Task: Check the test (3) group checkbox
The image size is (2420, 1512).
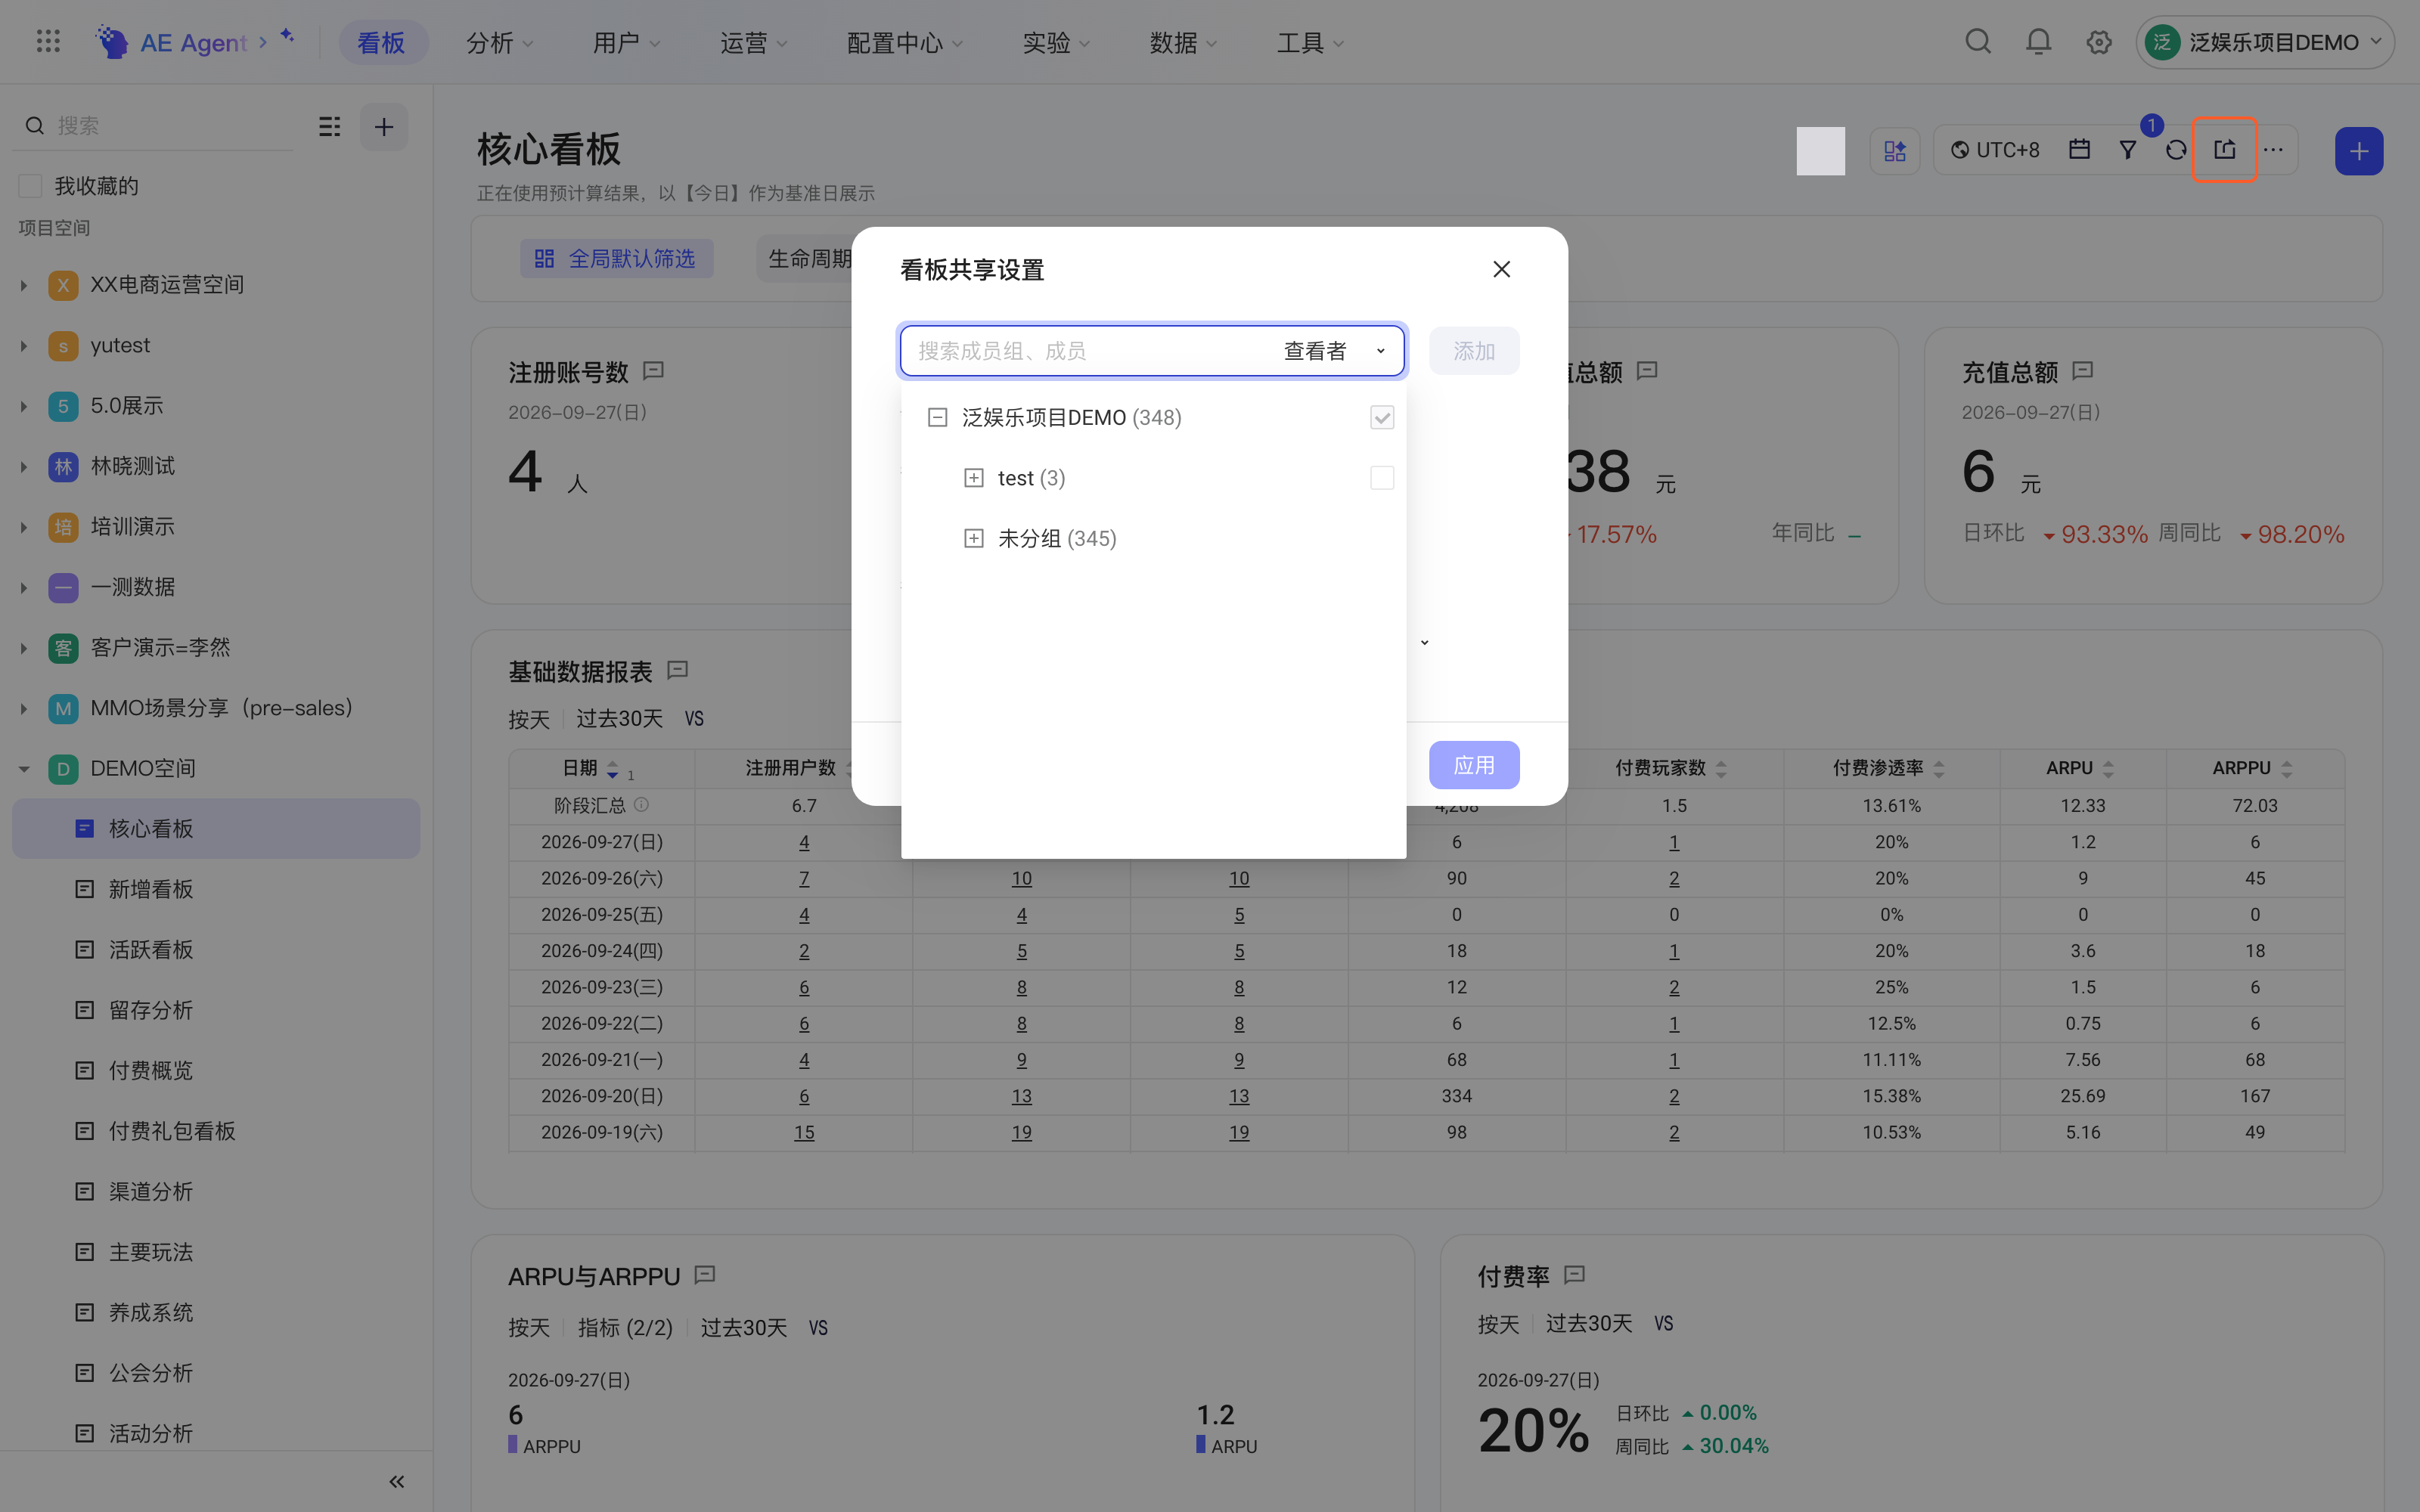Action: [1382, 478]
